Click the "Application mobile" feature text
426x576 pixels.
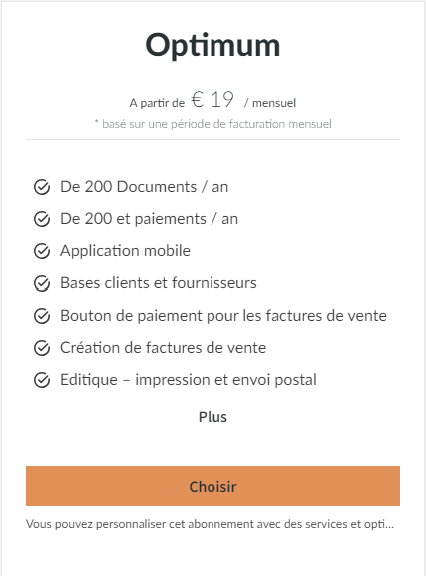125,251
